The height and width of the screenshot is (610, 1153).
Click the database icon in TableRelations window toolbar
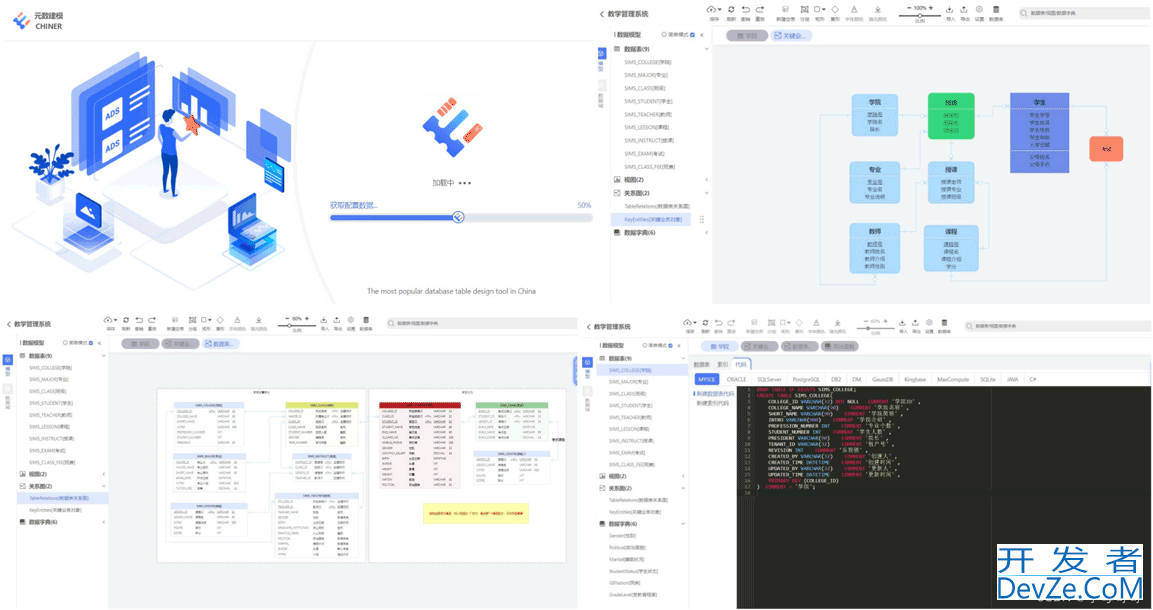pos(366,320)
